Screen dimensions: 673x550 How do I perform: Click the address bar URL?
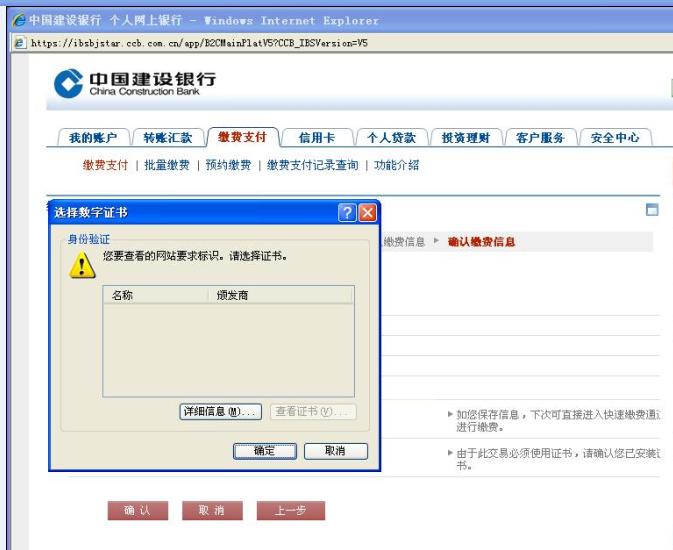199,43
